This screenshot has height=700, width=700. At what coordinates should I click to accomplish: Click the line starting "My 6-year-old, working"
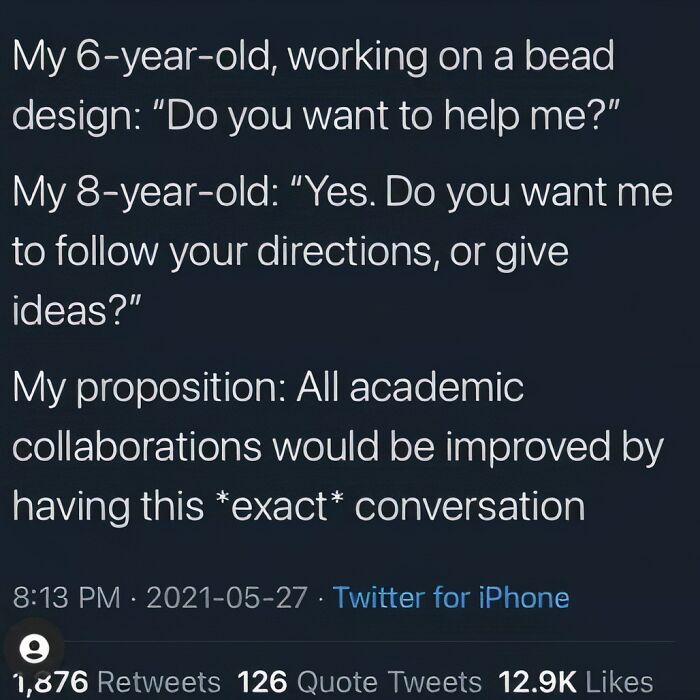coord(313,58)
